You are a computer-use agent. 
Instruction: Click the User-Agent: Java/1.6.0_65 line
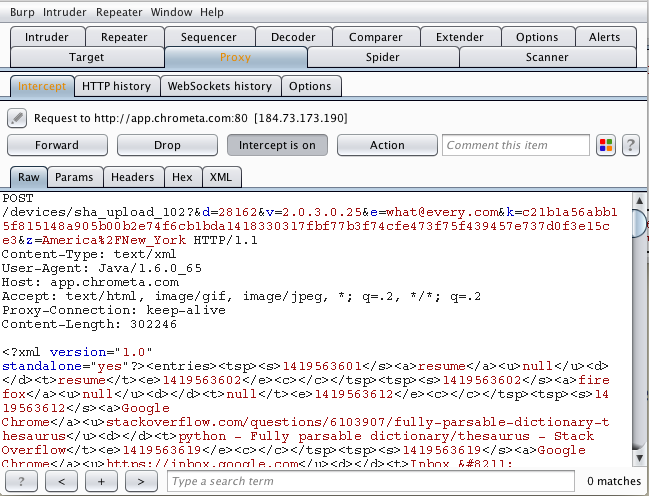tap(102, 268)
